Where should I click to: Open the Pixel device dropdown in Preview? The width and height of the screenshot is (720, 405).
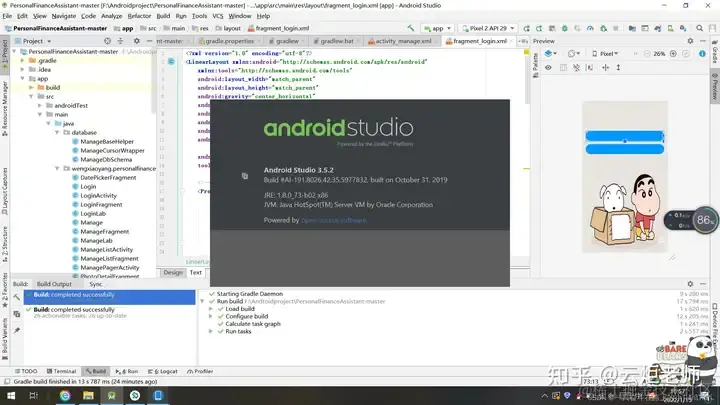605,54
